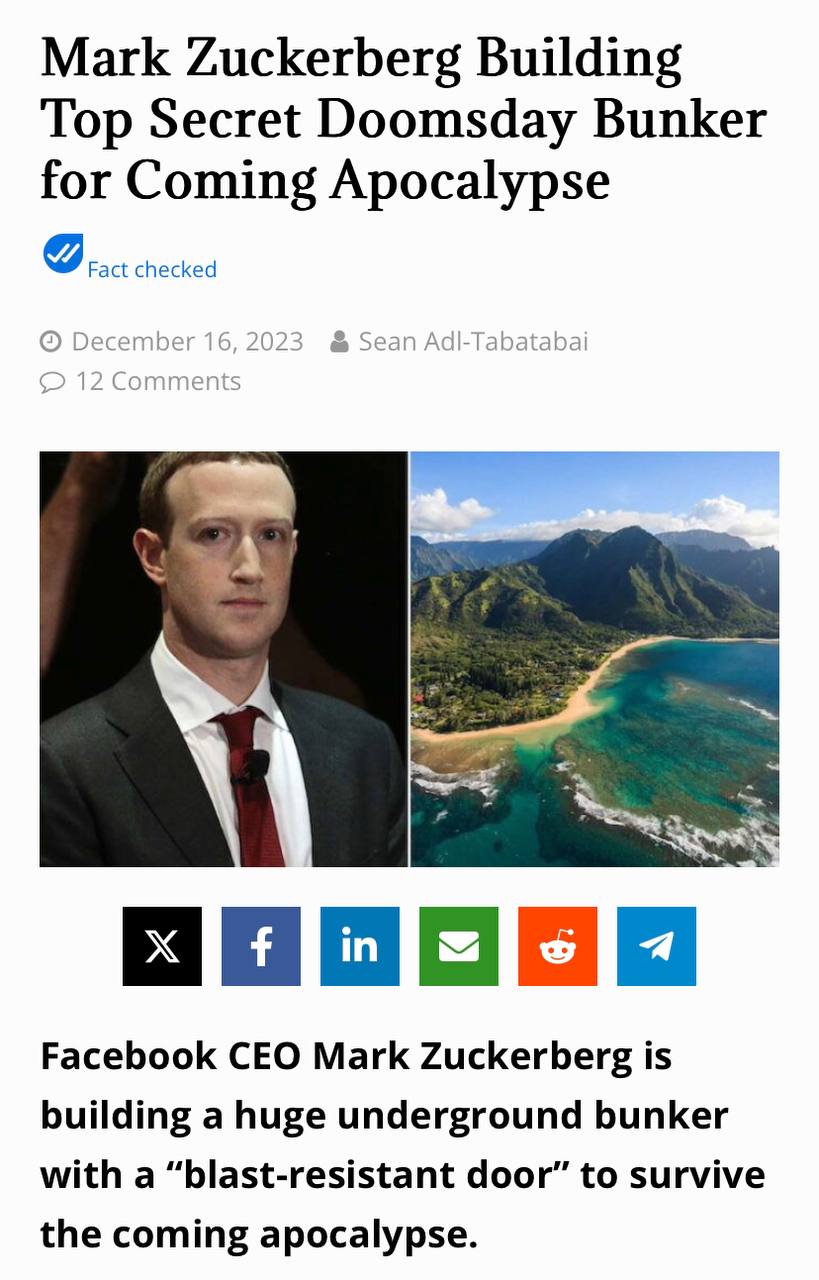The image size is (819, 1280).
Task: Open the December 16, 2023 date link
Action: click(x=187, y=342)
